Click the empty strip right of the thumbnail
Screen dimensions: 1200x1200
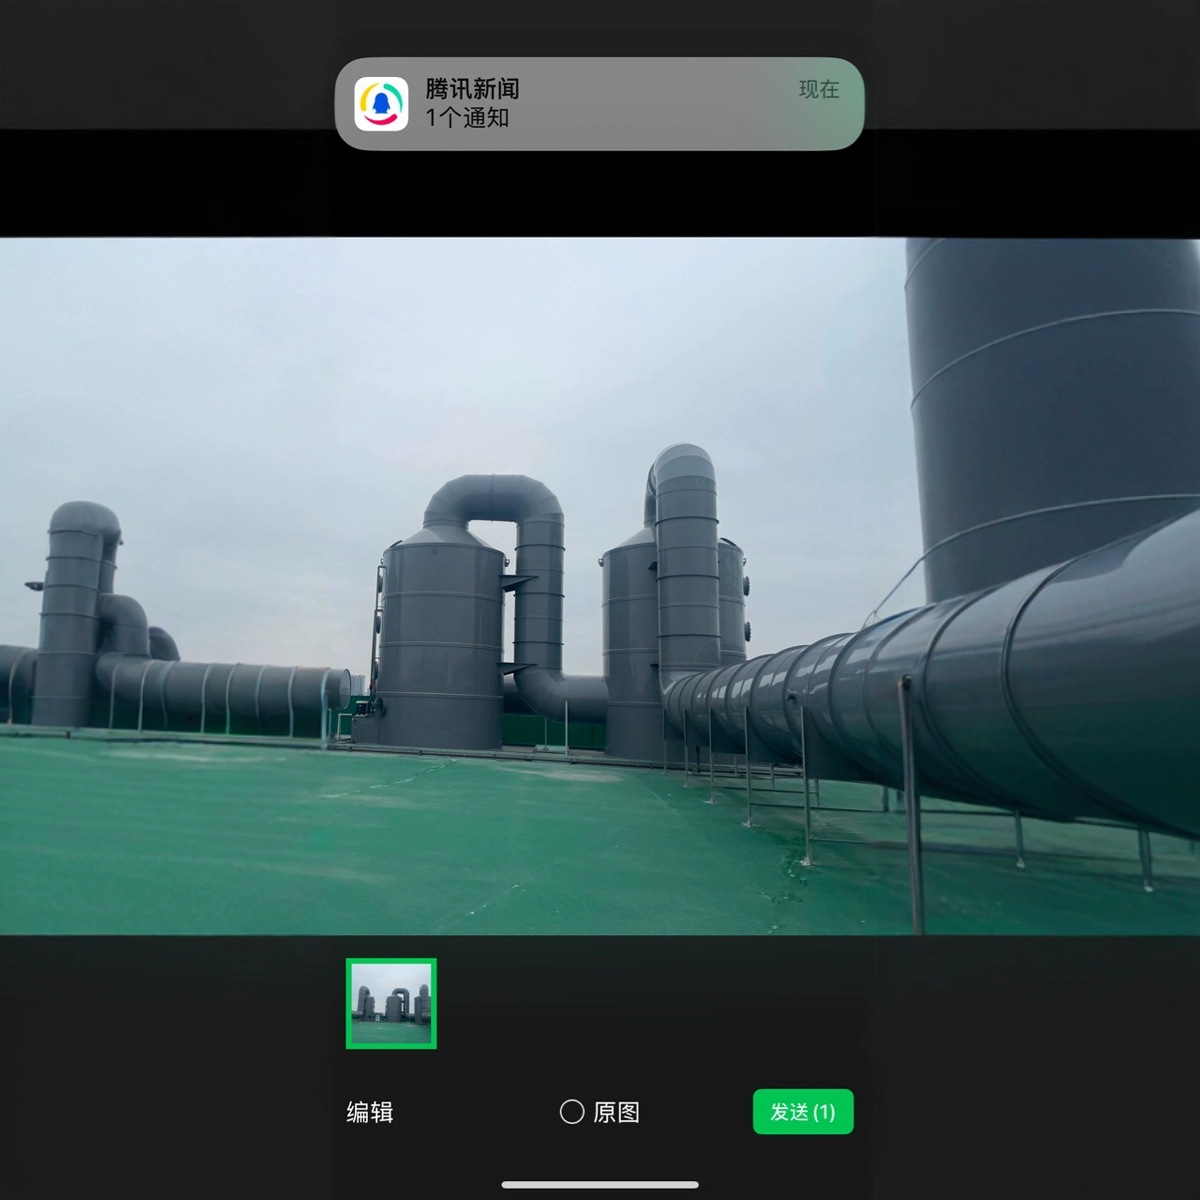point(650,1003)
